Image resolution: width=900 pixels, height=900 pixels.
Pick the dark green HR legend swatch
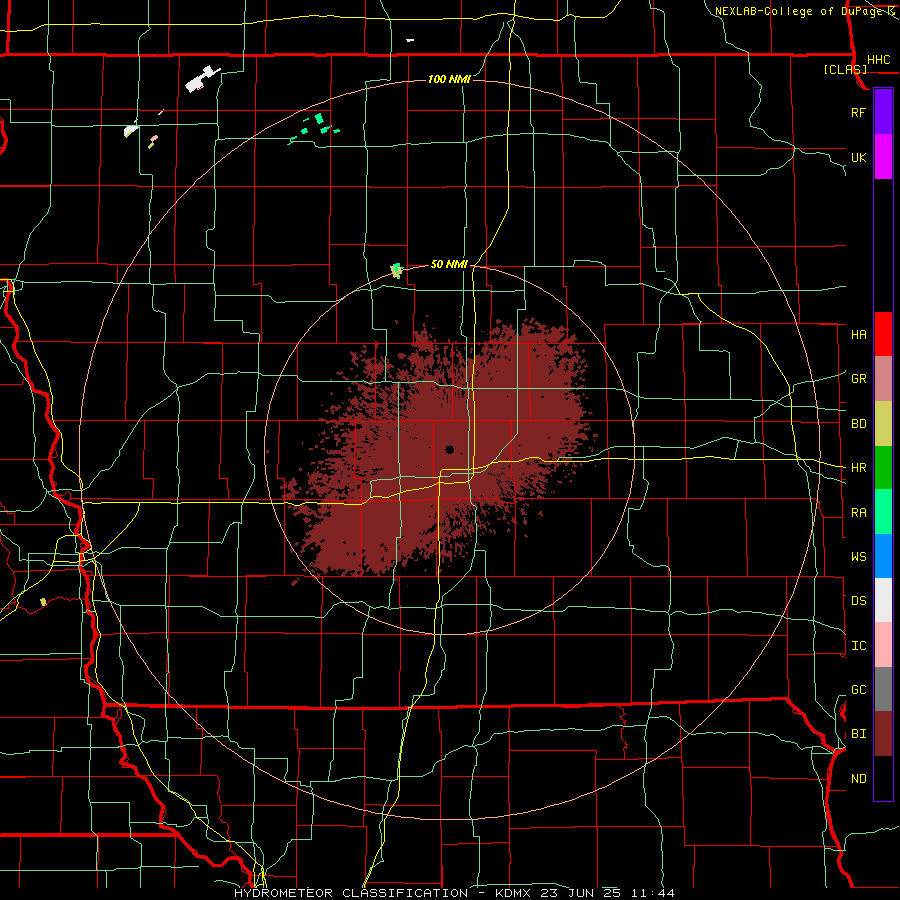[x=883, y=468]
